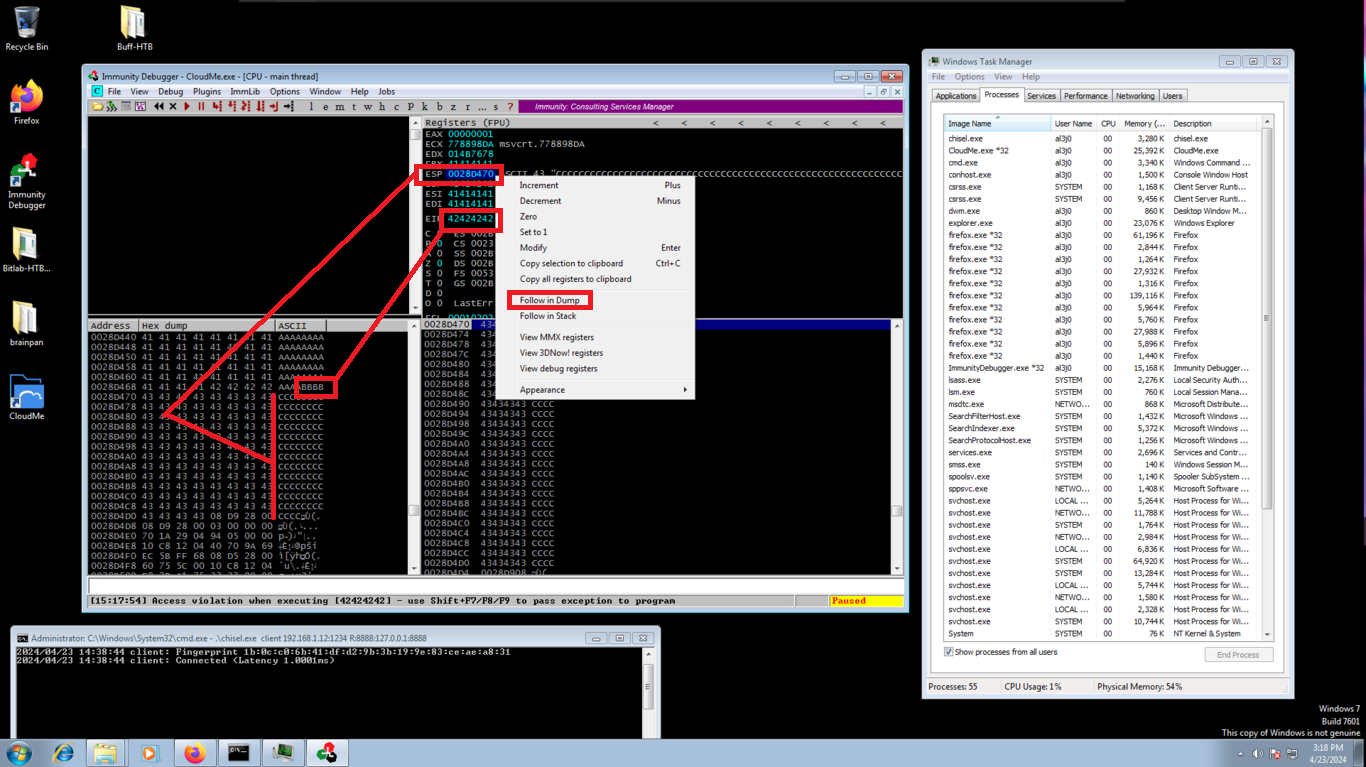Click the Step into toolbar icon

click(x=216, y=106)
